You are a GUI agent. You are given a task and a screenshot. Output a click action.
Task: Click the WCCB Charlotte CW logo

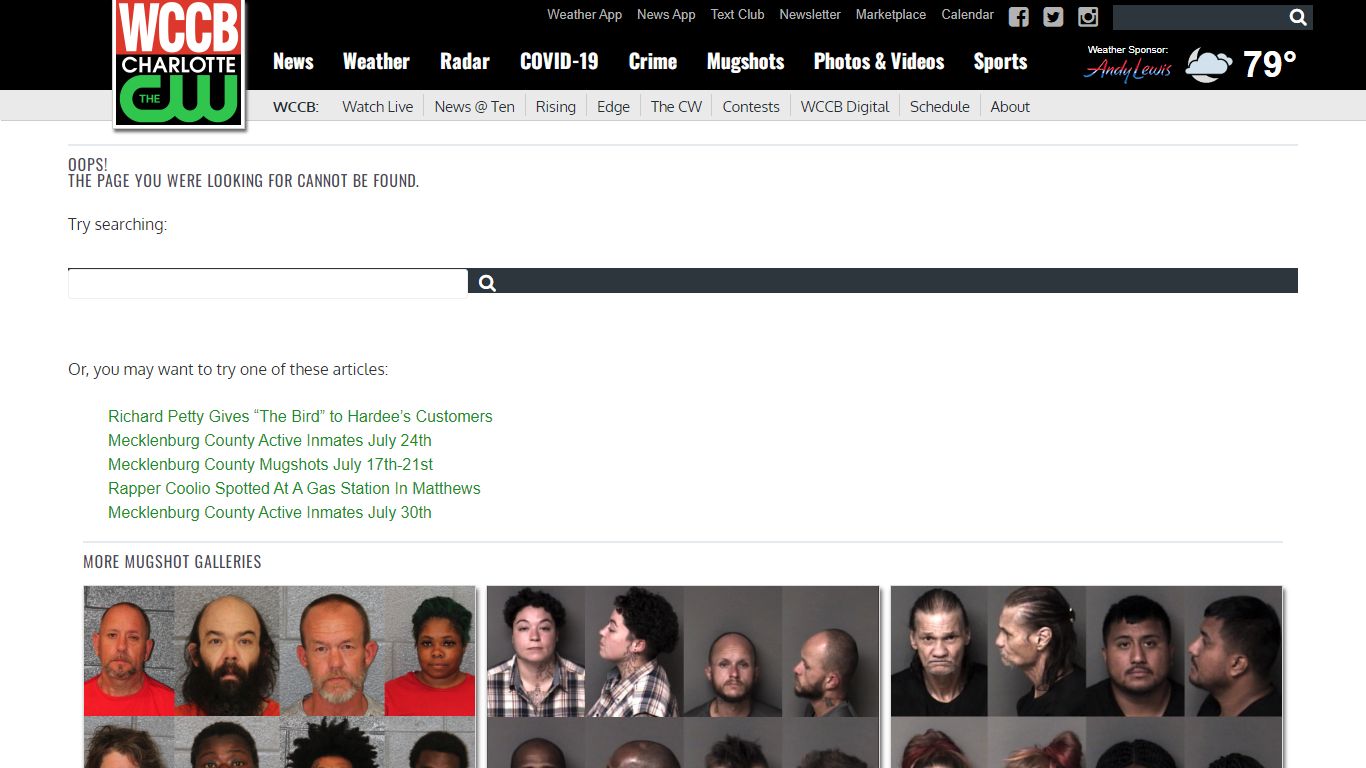(179, 63)
